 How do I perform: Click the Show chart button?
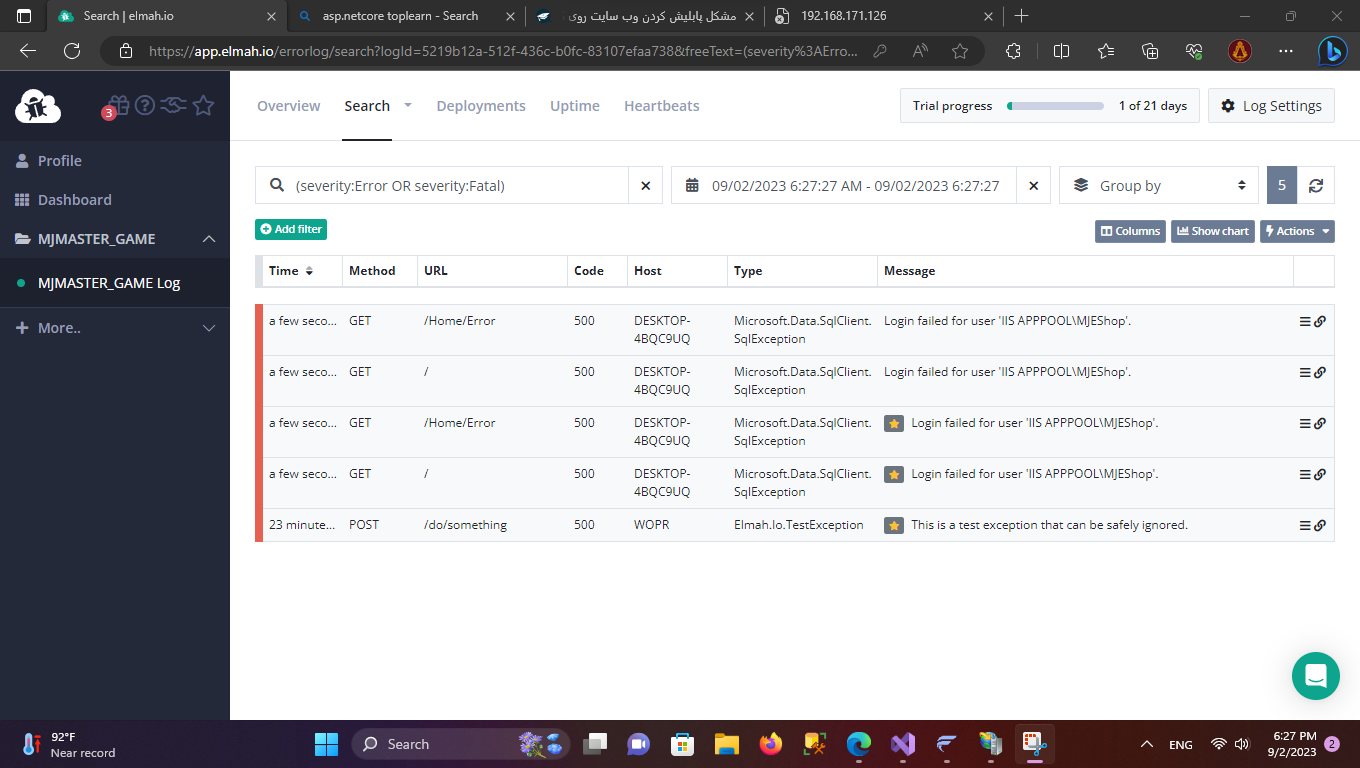pyautogui.click(x=1213, y=231)
